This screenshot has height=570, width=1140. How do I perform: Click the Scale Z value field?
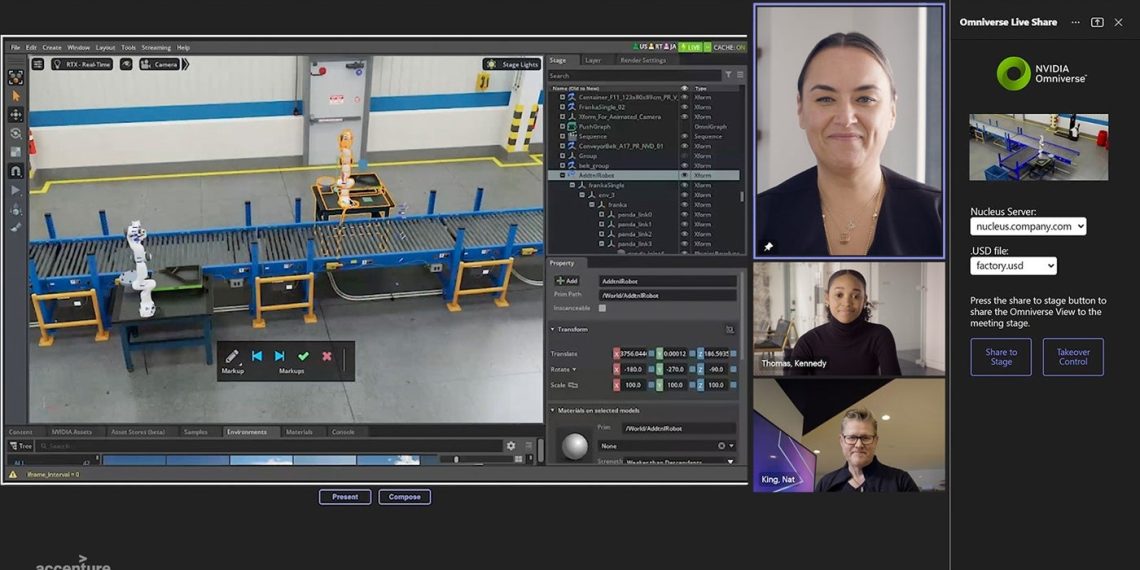click(x=717, y=385)
